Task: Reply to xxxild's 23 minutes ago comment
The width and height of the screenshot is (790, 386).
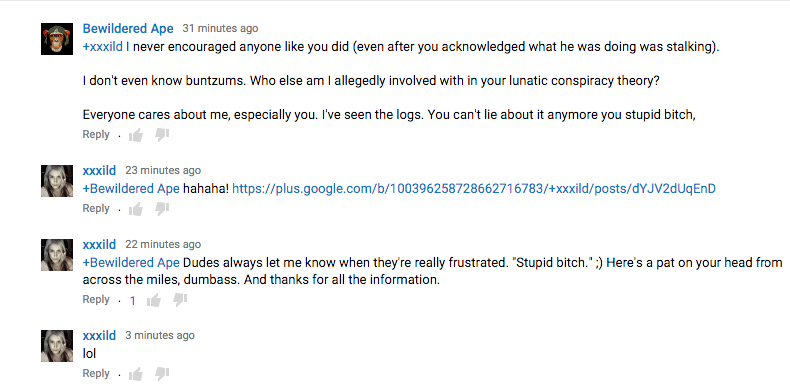Action: click(96, 209)
